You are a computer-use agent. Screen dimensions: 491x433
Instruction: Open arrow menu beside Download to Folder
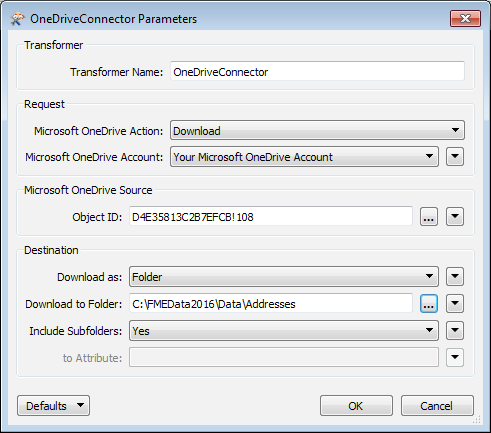pyautogui.click(x=455, y=304)
